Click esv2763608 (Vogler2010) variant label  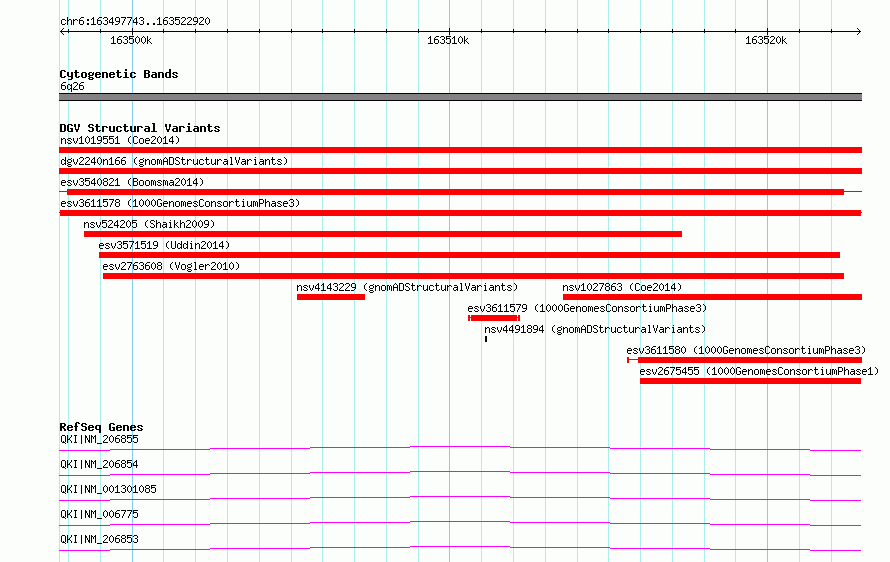coord(171,266)
